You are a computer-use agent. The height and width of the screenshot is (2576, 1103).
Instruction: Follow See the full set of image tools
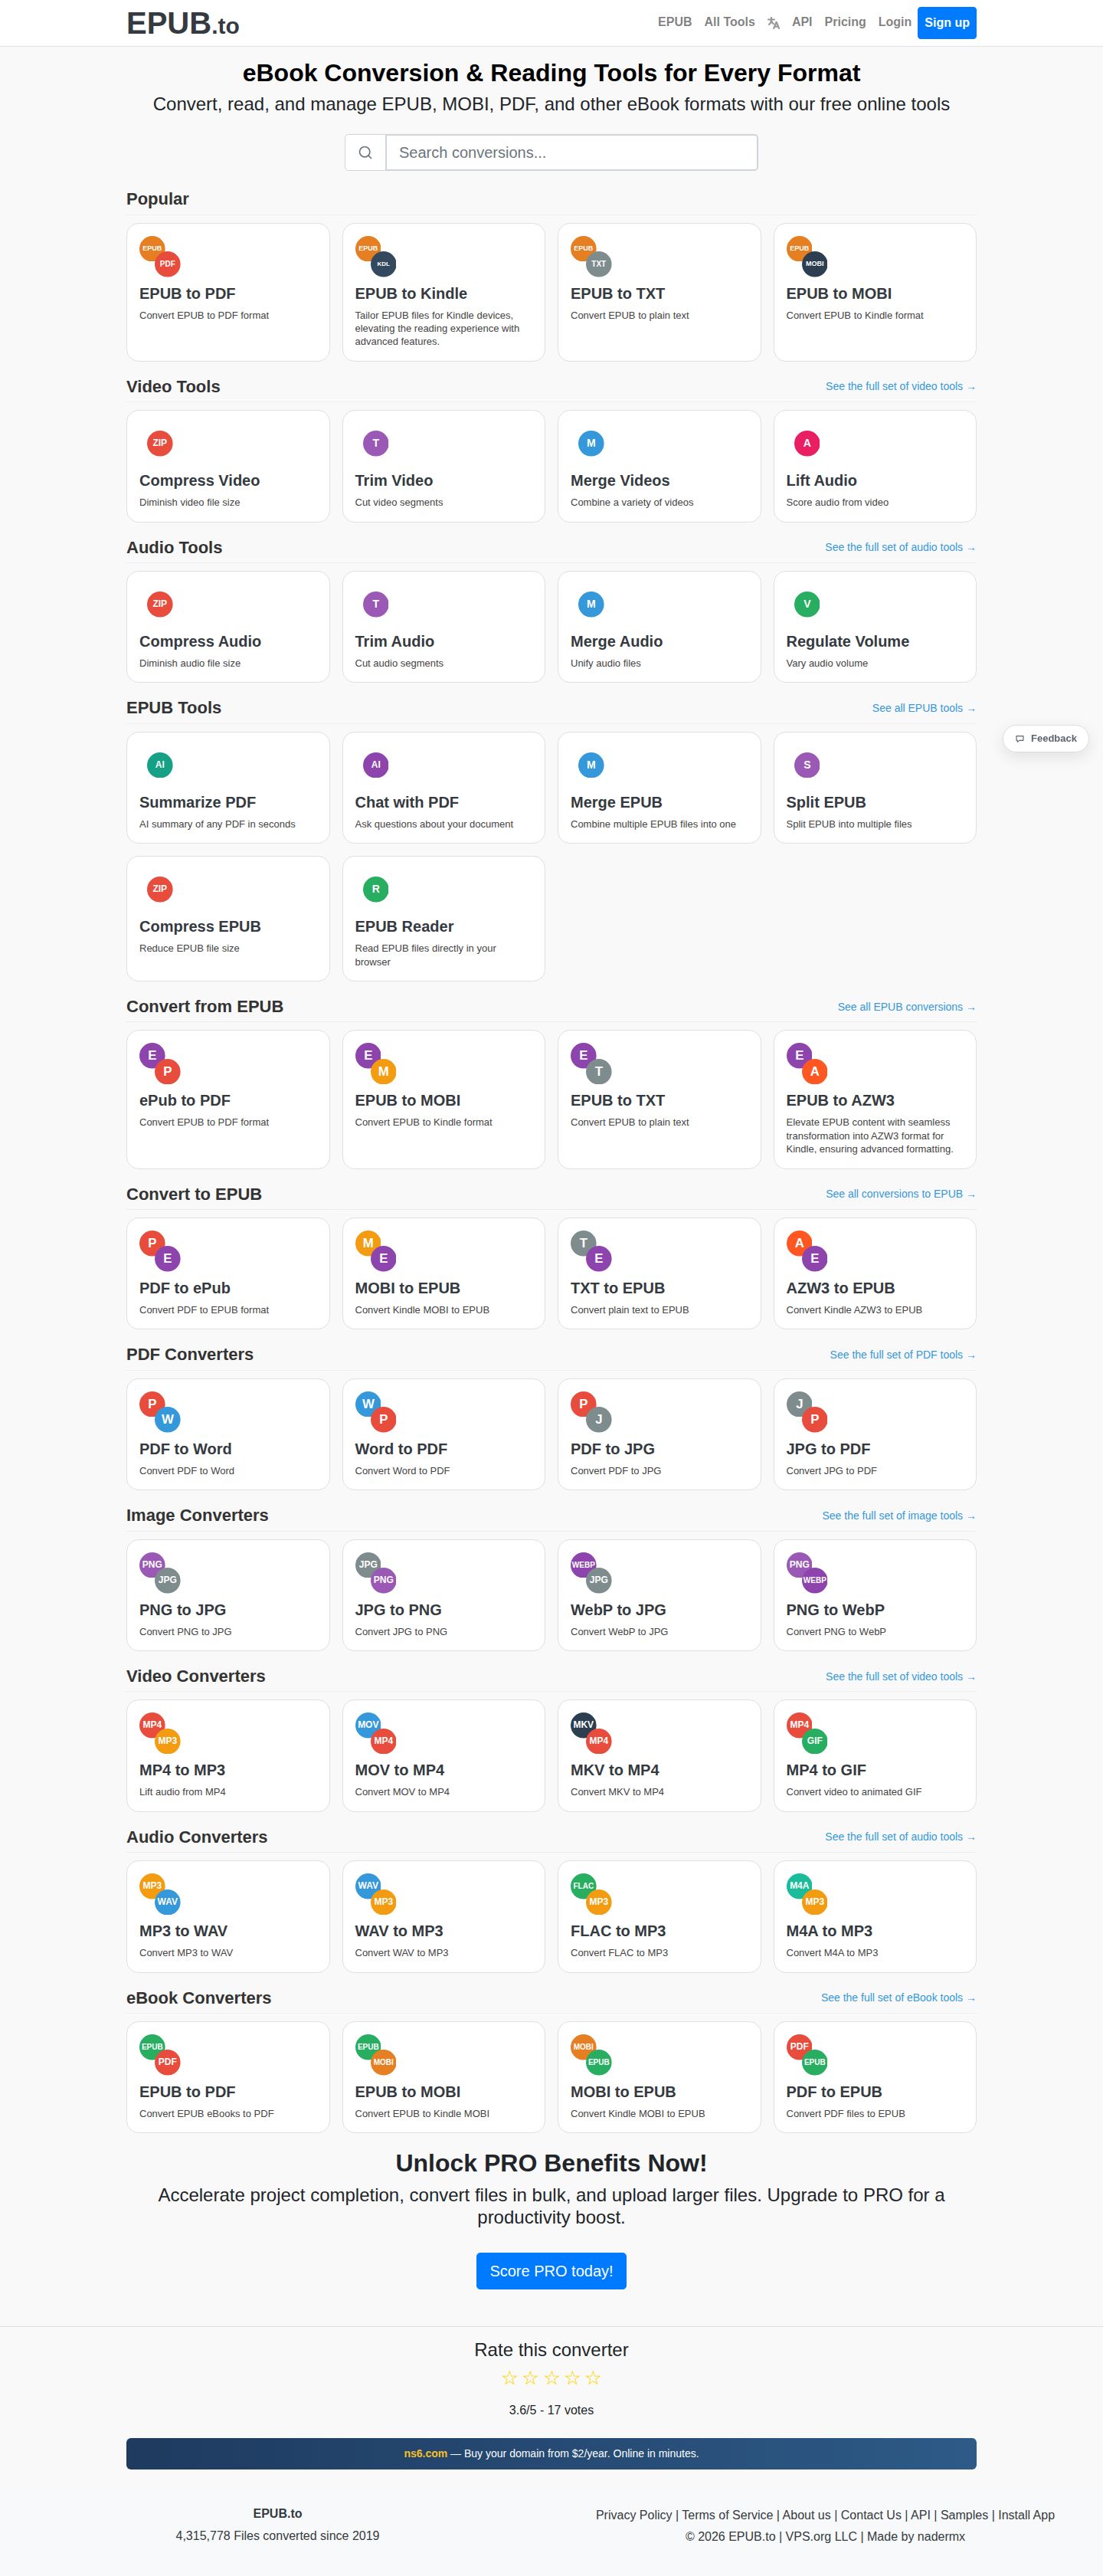(898, 1516)
